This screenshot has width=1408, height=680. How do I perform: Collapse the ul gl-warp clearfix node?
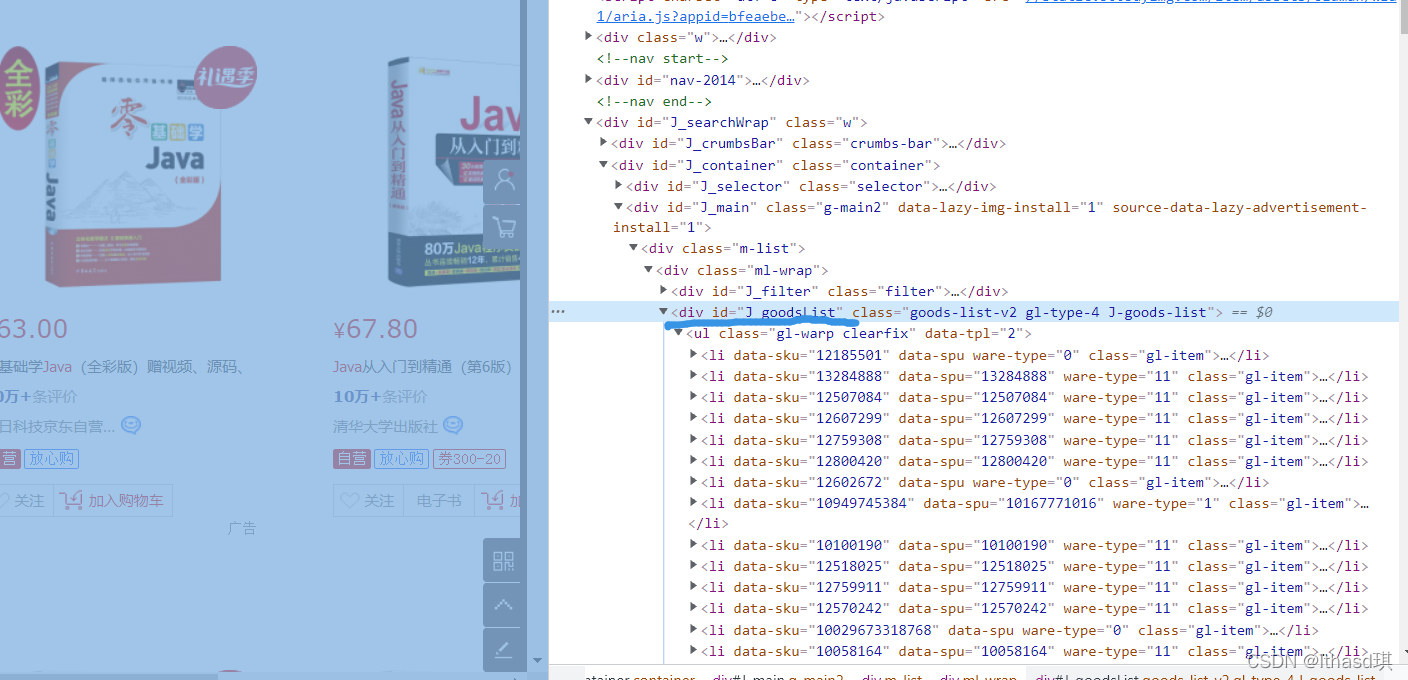click(x=678, y=333)
